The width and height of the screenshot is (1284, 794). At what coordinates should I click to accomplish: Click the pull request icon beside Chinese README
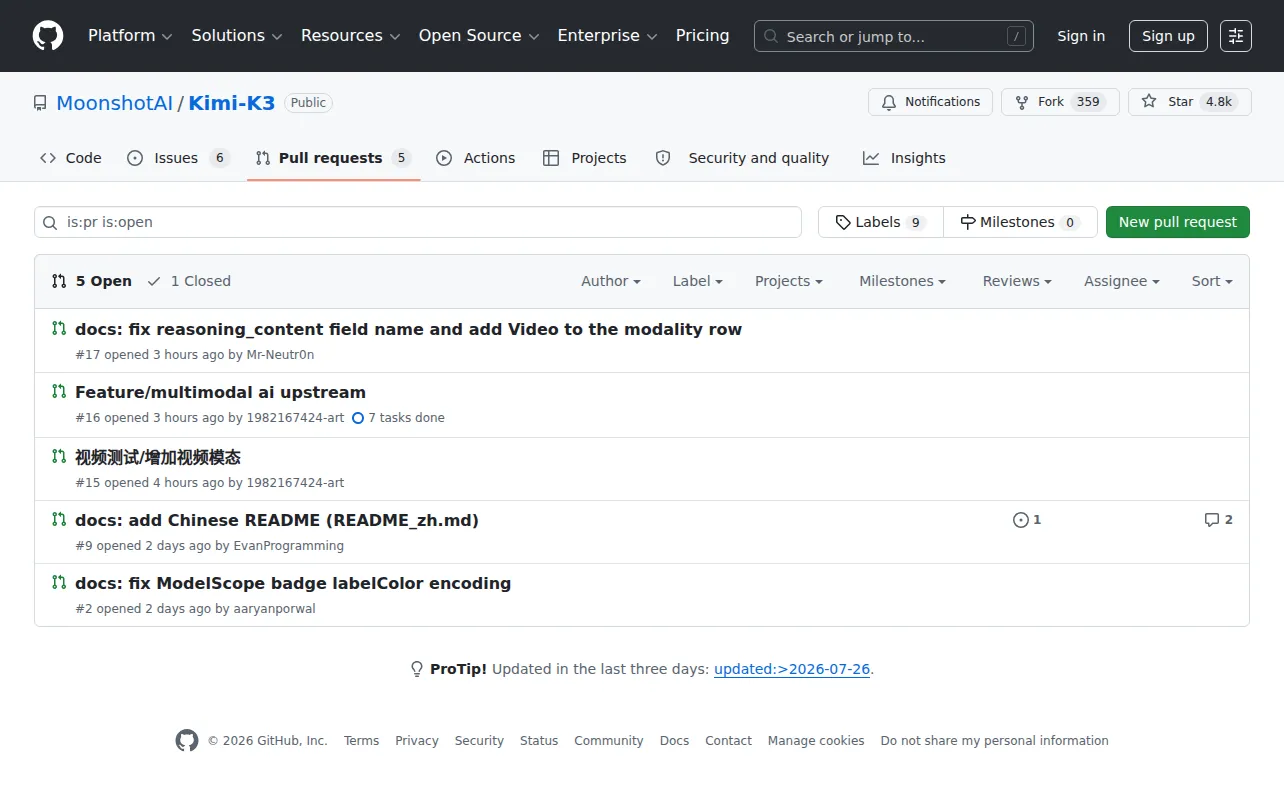(x=59, y=520)
